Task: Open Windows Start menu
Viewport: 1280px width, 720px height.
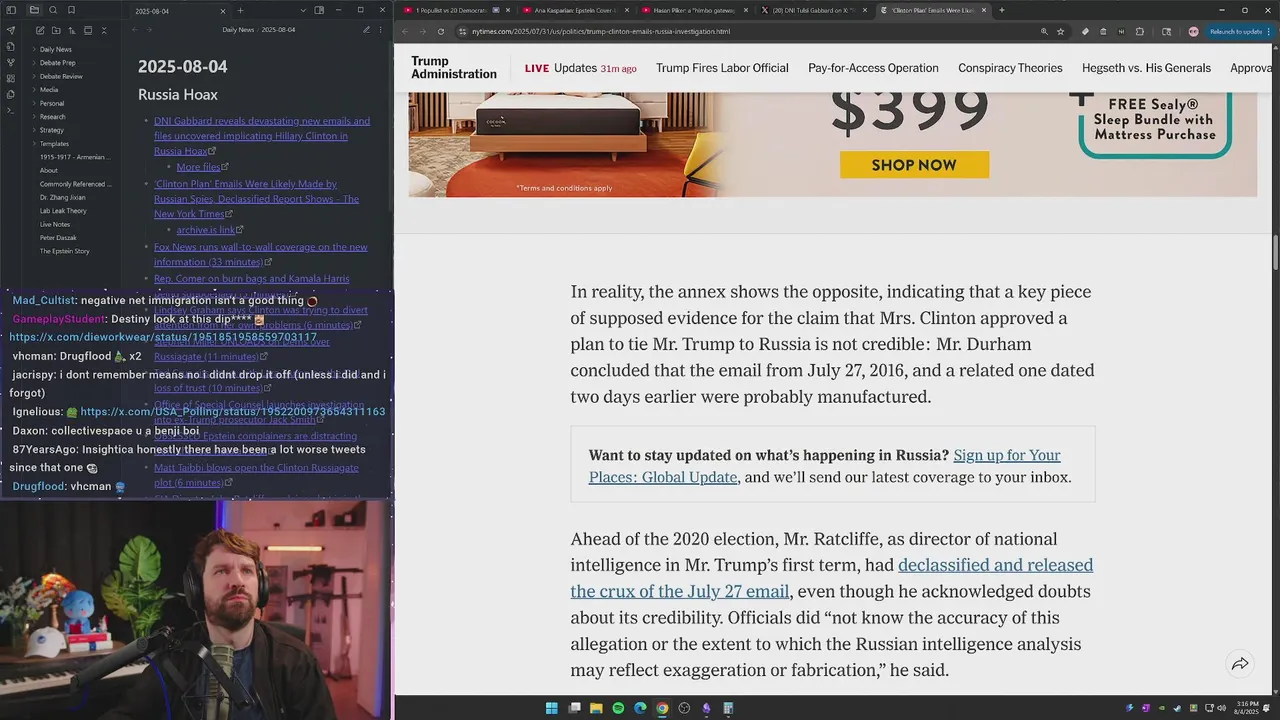Action: point(551,708)
